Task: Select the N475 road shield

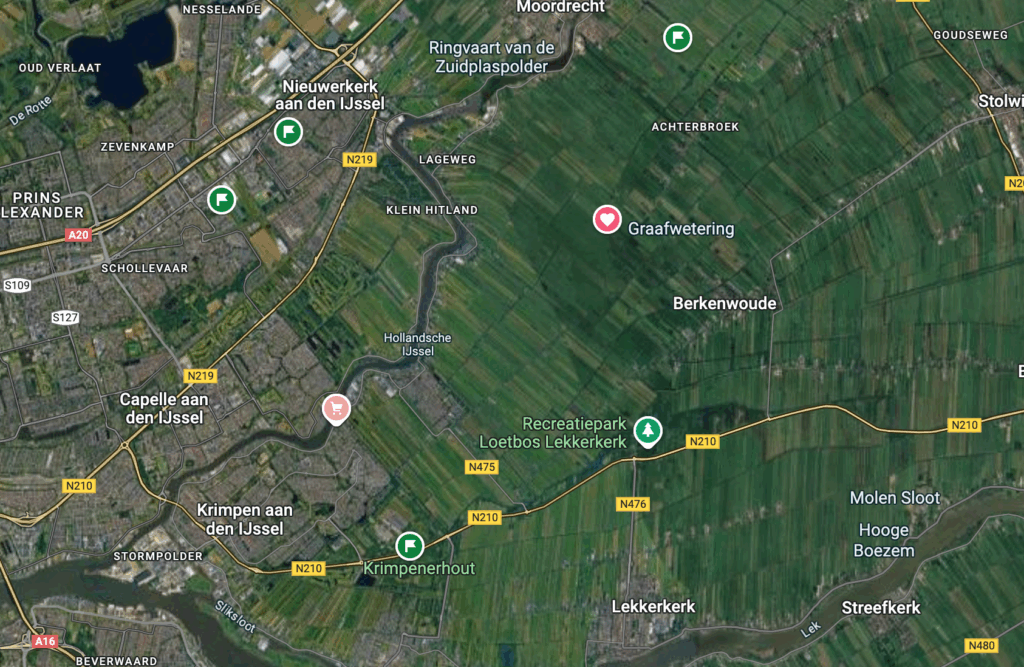Action: [x=481, y=466]
